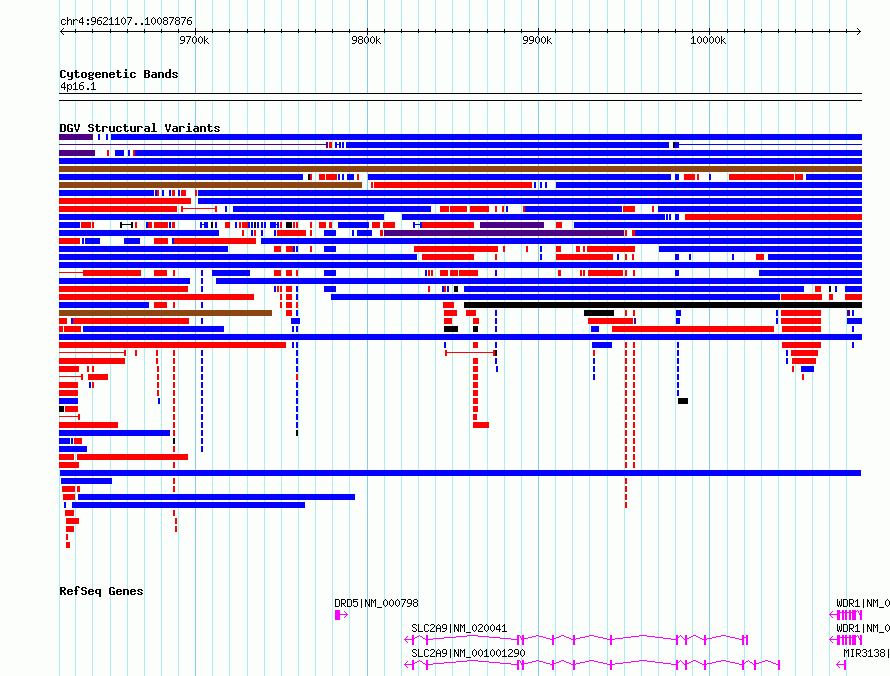Select the full-width brown structural variant bar
Screen dimensions: 890x676
(460, 169)
